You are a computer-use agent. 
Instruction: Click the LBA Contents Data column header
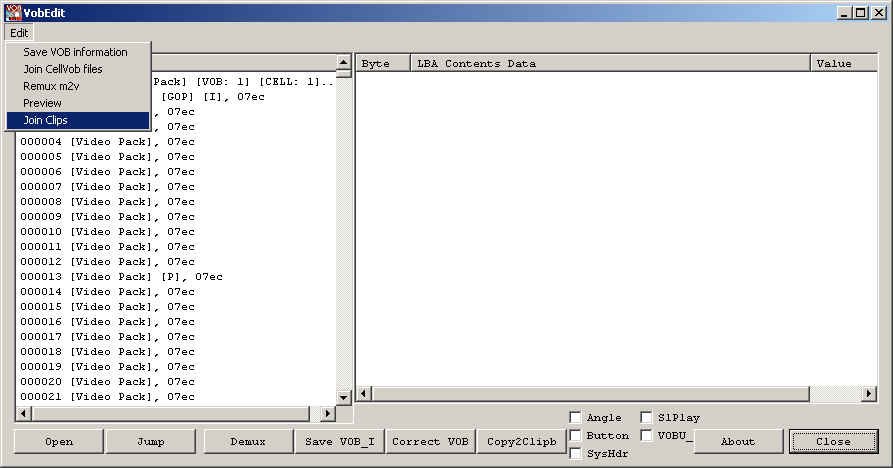coord(610,64)
